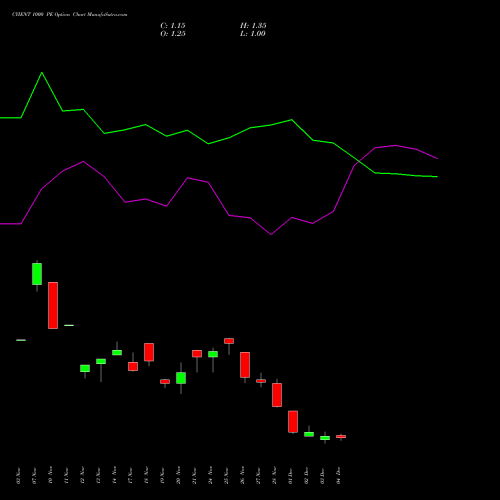
Task: Click the chart title text at top left
Action: coord(69,15)
